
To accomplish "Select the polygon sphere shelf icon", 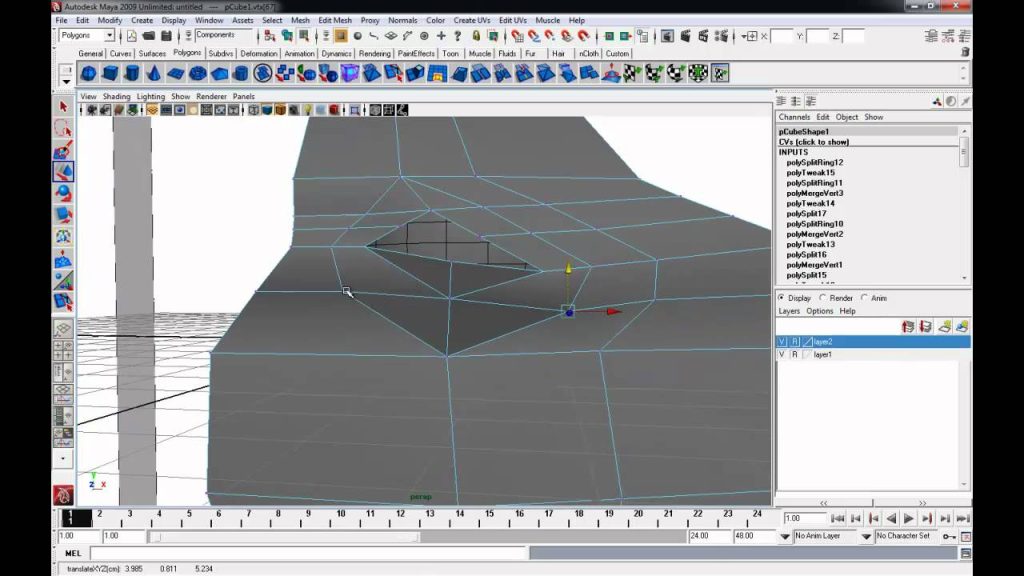I will (x=88, y=73).
